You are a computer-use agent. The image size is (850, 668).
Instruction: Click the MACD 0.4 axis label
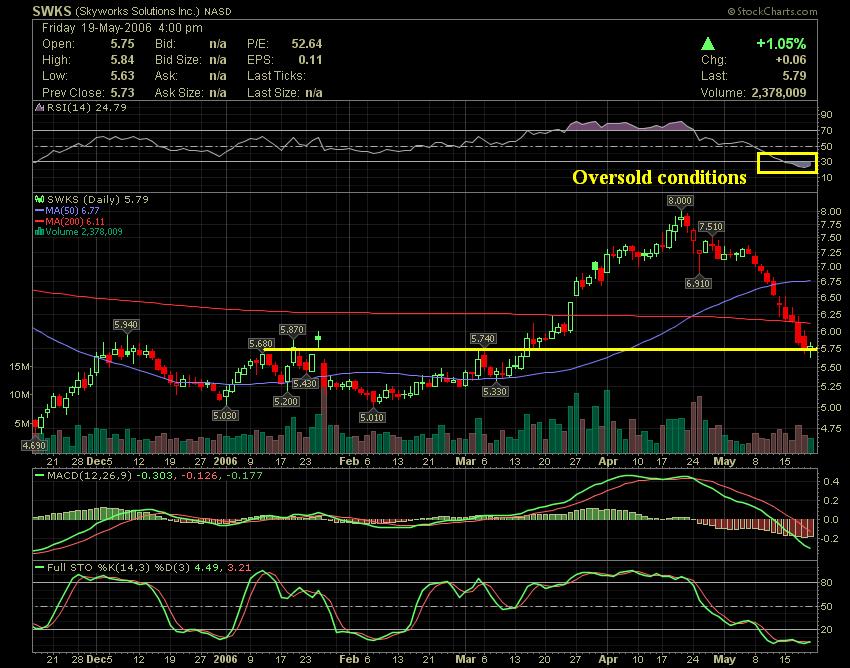click(829, 482)
